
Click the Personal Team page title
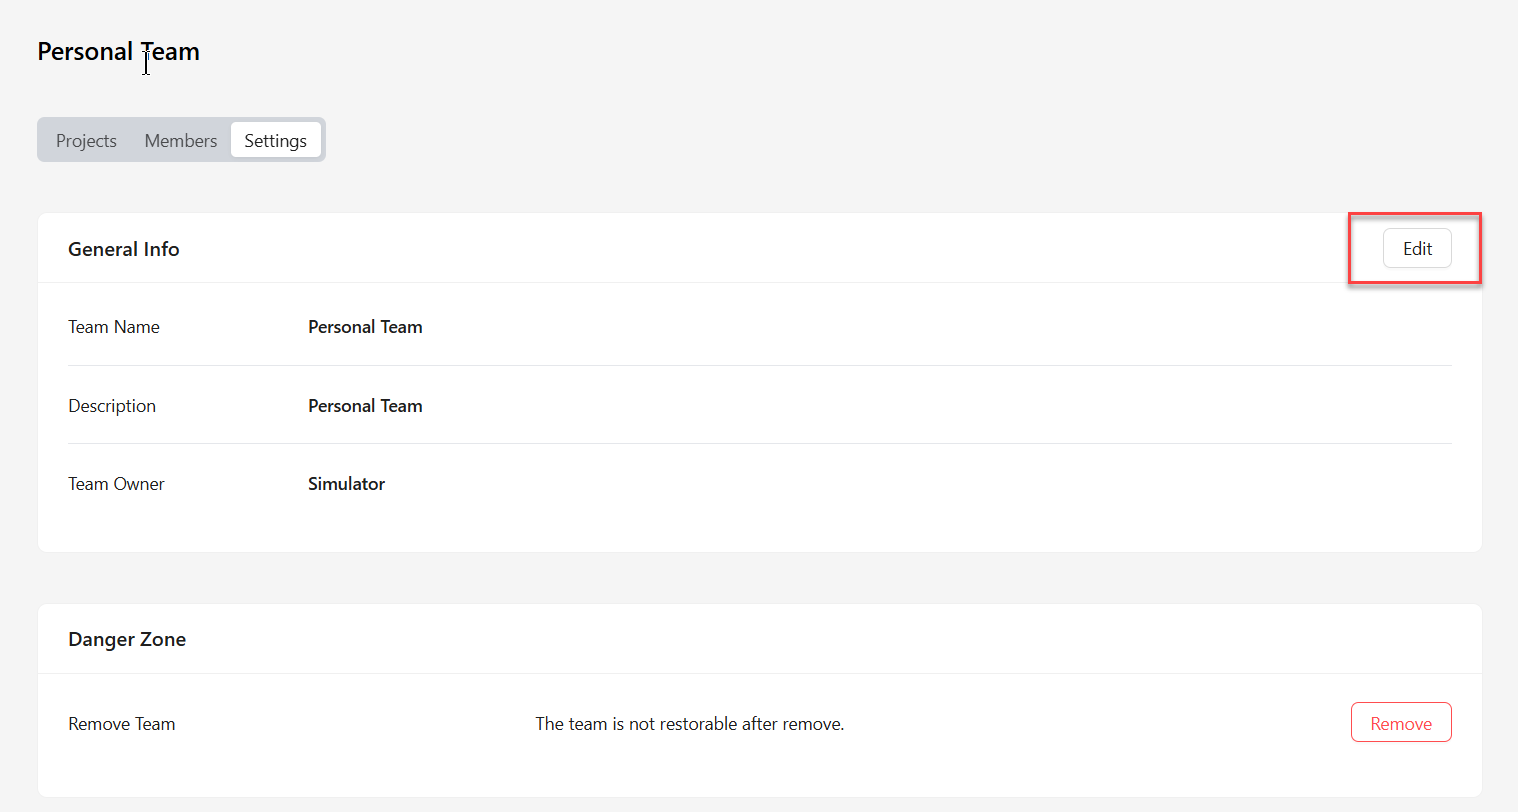(118, 51)
